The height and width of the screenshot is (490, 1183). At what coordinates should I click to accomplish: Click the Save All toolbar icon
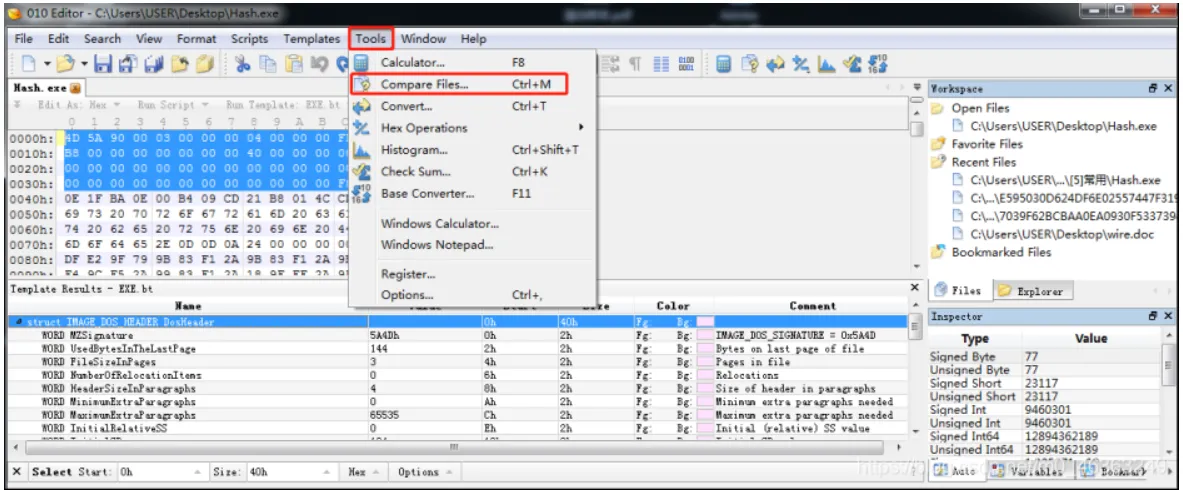pyautogui.click(x=153, y=64)
